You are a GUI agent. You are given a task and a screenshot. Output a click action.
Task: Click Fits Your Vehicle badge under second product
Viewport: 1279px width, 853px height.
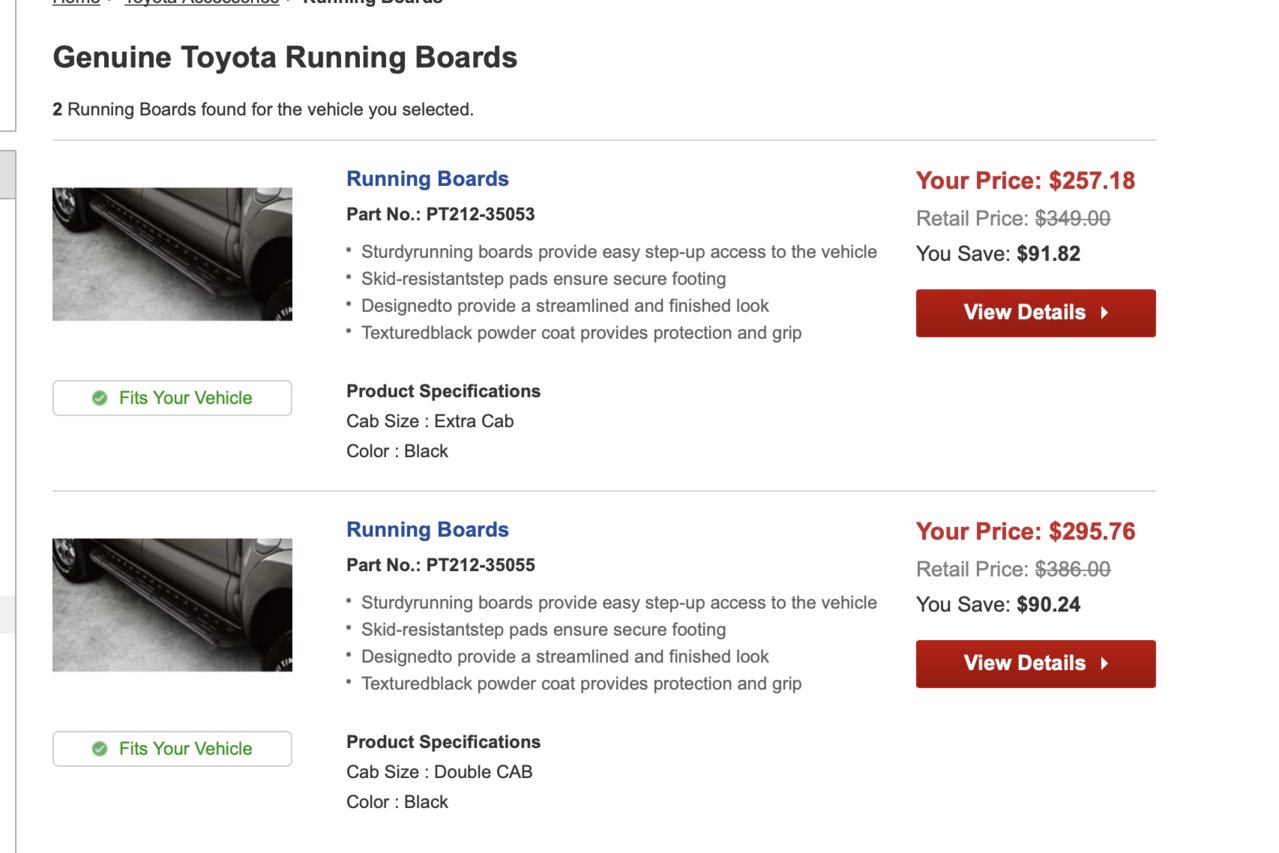[x=172, y=749]
